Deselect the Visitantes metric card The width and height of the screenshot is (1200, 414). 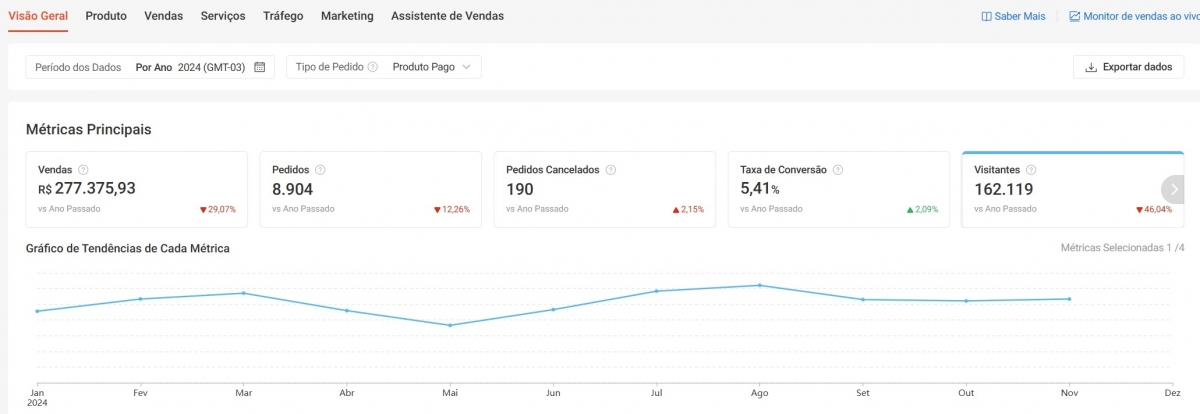(1073, 190)
